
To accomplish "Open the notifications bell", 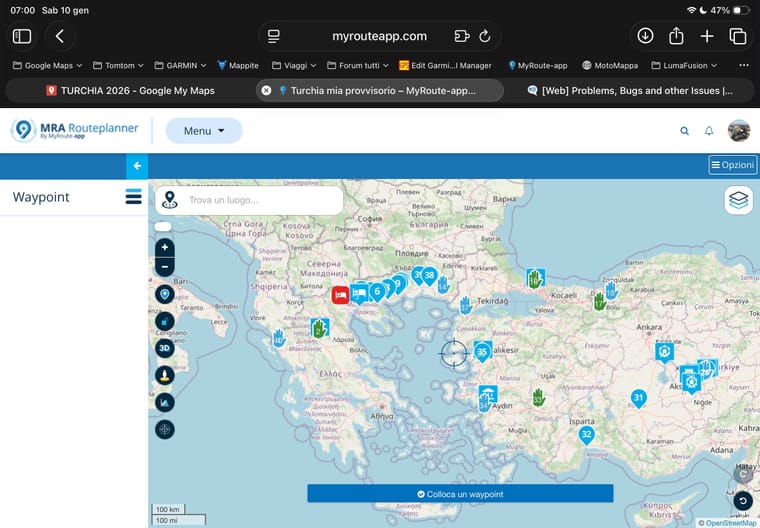I will [x=709, y=131].
